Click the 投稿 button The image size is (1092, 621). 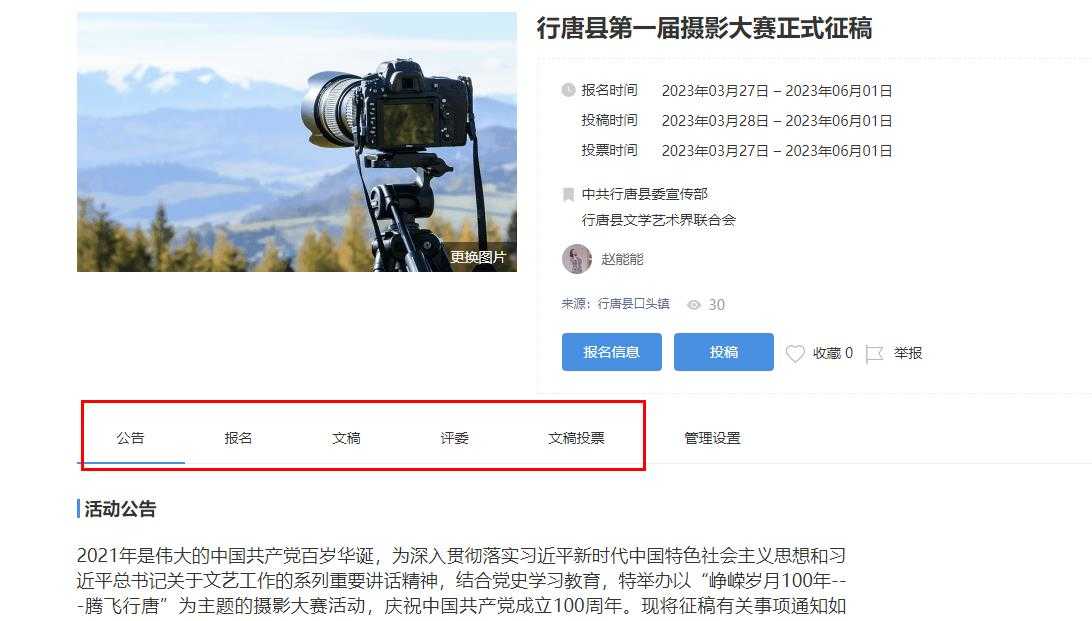[x=724, y=352]
